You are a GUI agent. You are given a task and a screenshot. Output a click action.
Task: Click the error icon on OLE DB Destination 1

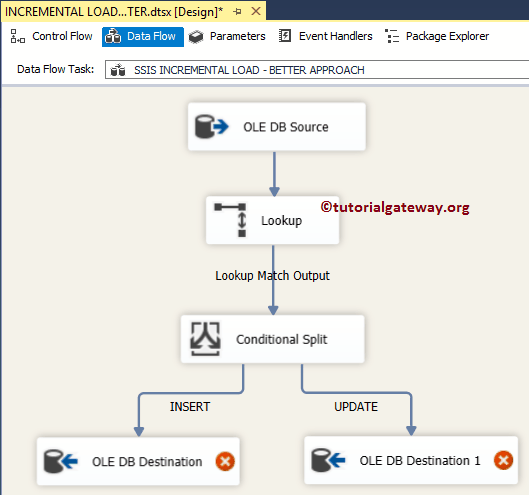tap(504, 460)
